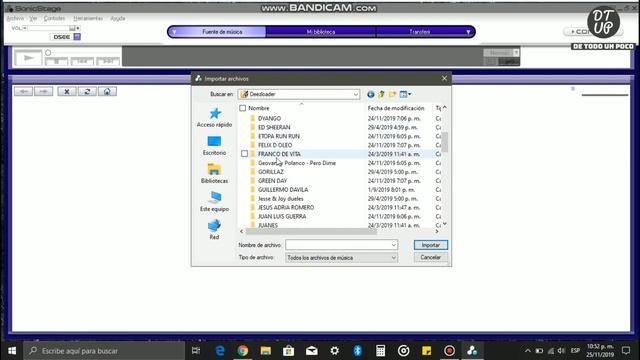Click the Nombre de archivo input field
The height and width of the screenshot is (360, 640).
pos(338,245)
